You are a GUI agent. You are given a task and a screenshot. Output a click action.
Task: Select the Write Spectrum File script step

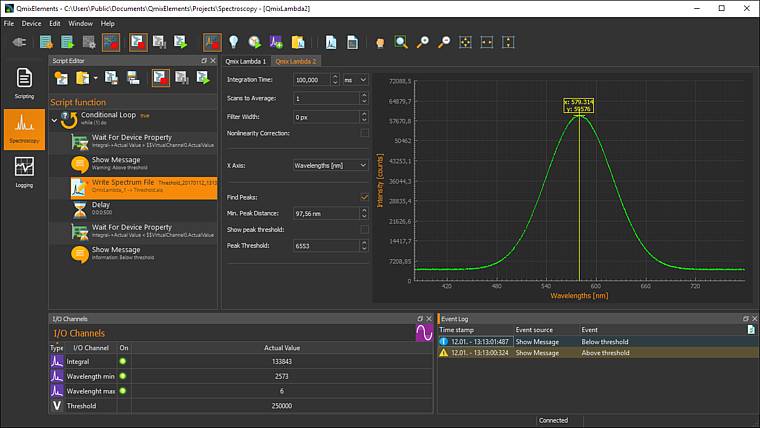pyautogui.click(x=144, y=188)
